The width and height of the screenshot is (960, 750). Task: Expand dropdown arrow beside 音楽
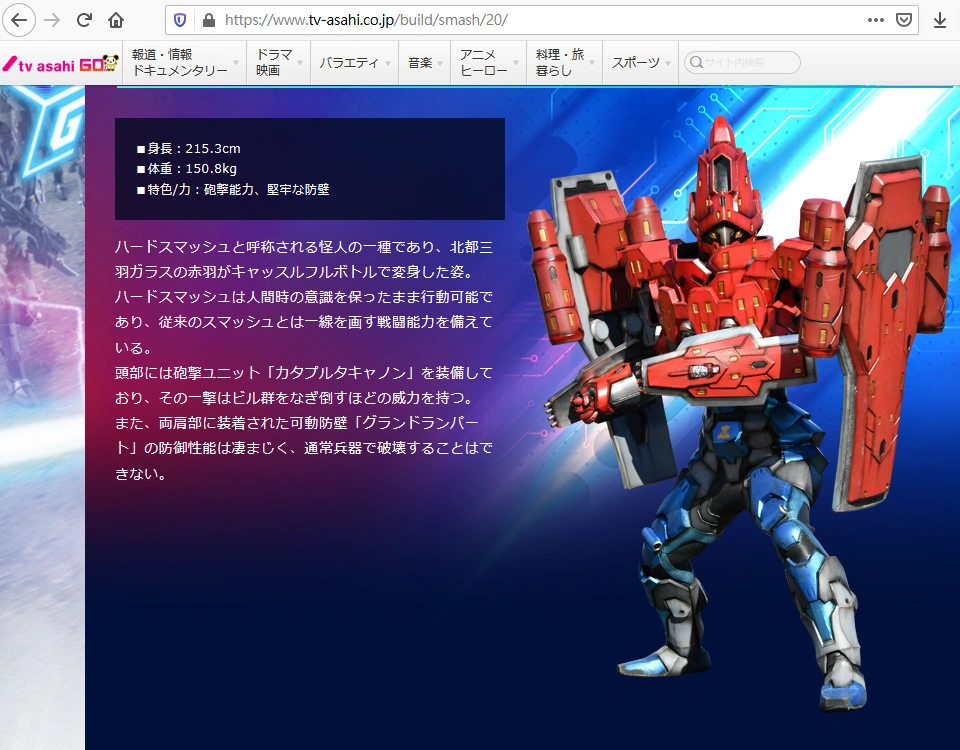(440, 63)
